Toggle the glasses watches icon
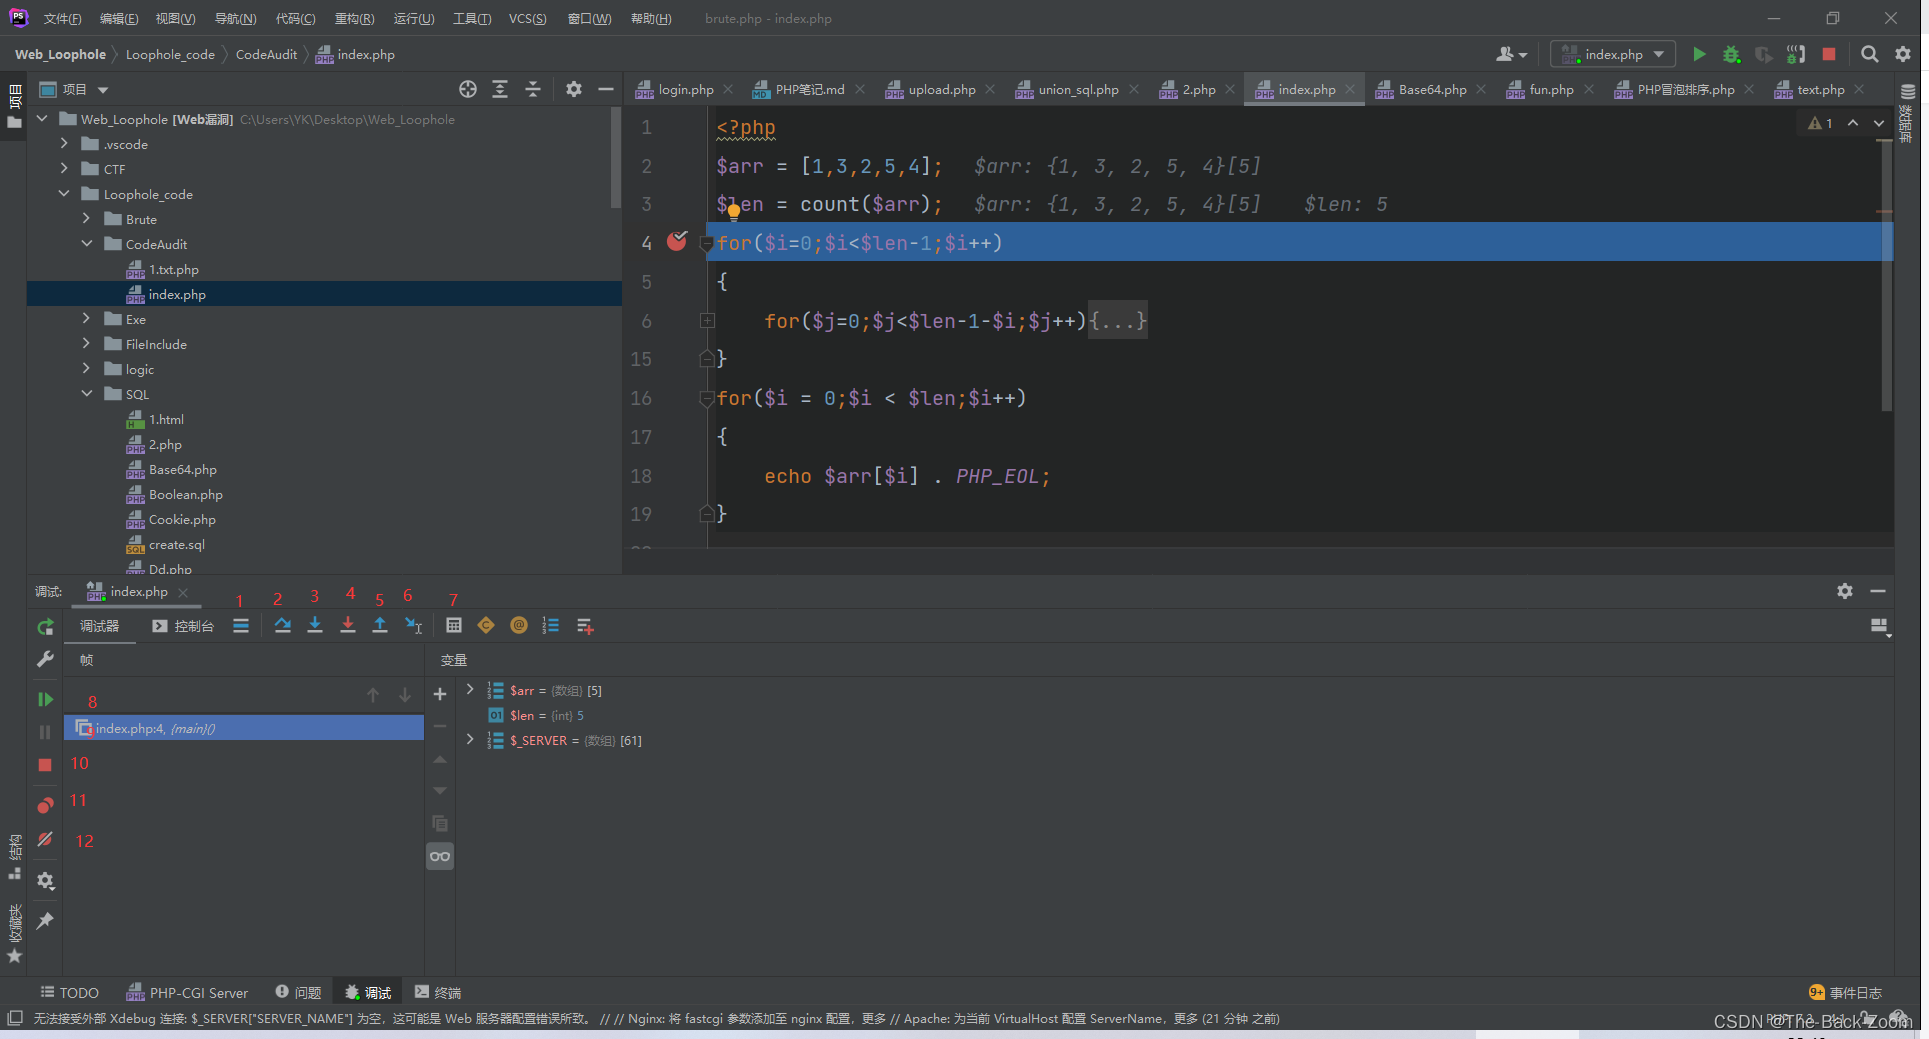This screenshot has height=1039, width=1929. point(440,857)
